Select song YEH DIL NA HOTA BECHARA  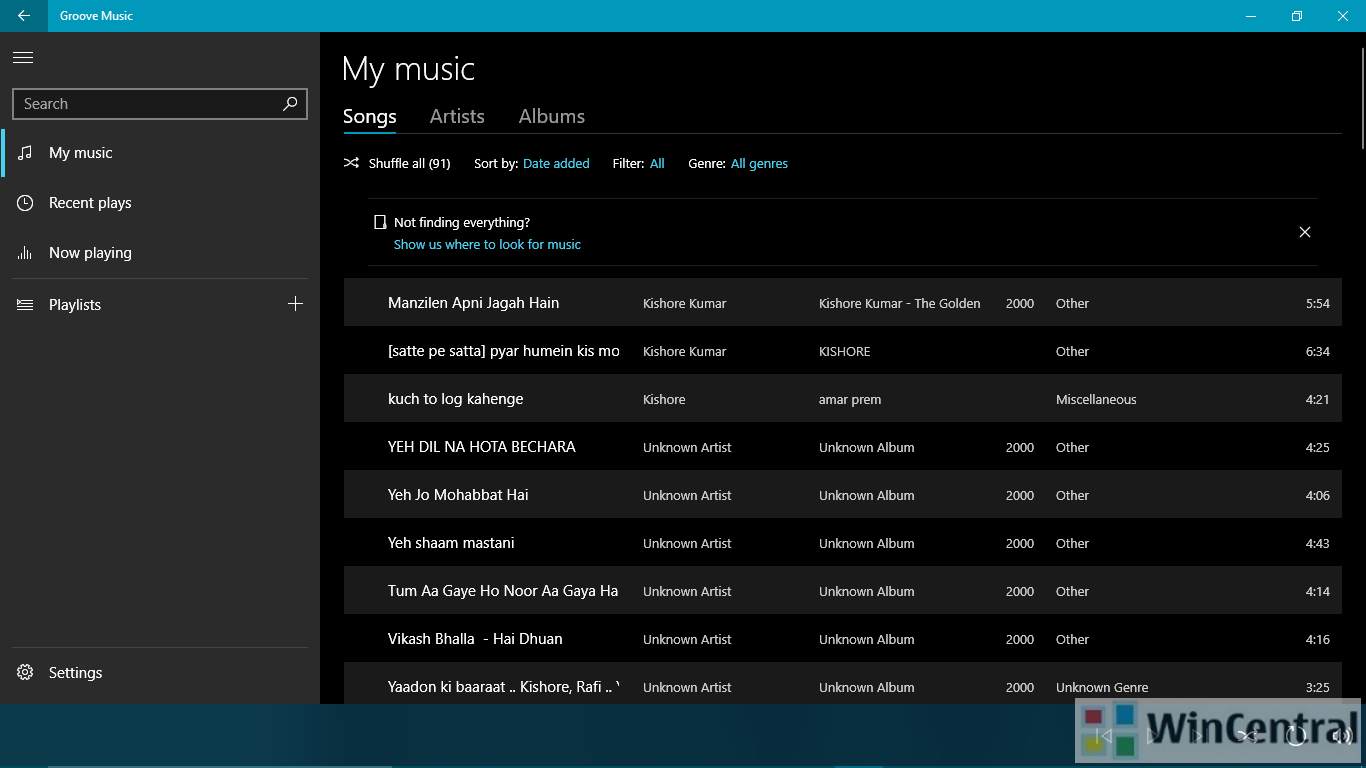[x=482, y=447]
